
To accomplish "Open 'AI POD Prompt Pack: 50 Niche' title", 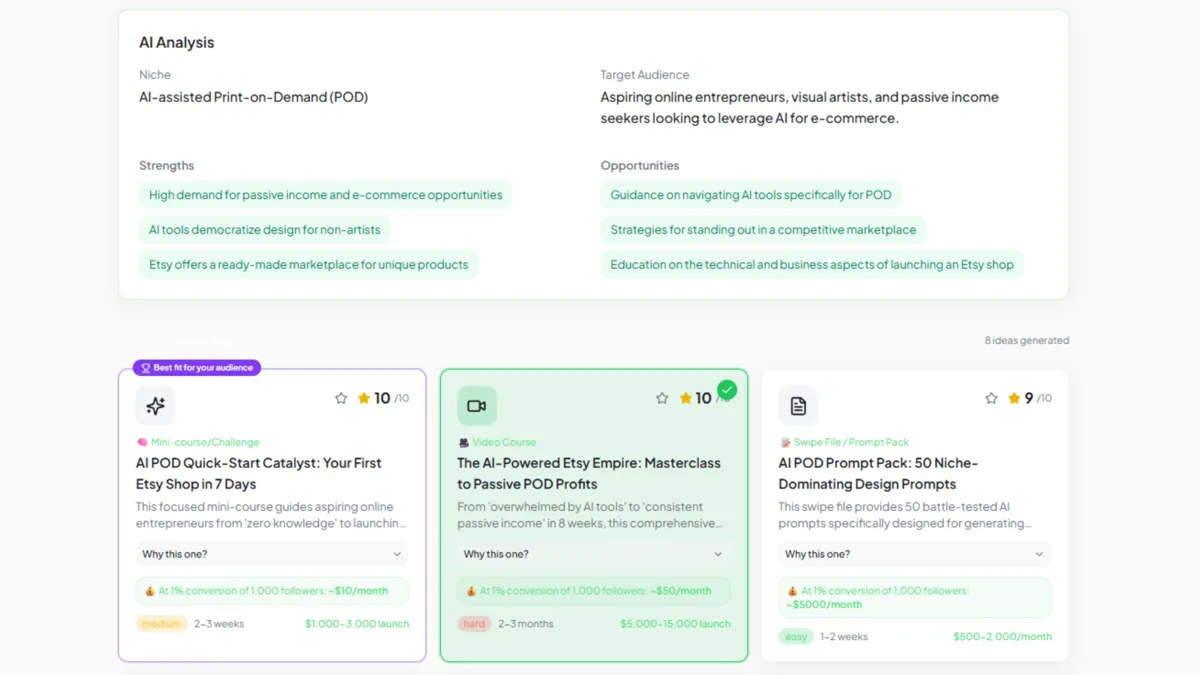I will [879, 473].
